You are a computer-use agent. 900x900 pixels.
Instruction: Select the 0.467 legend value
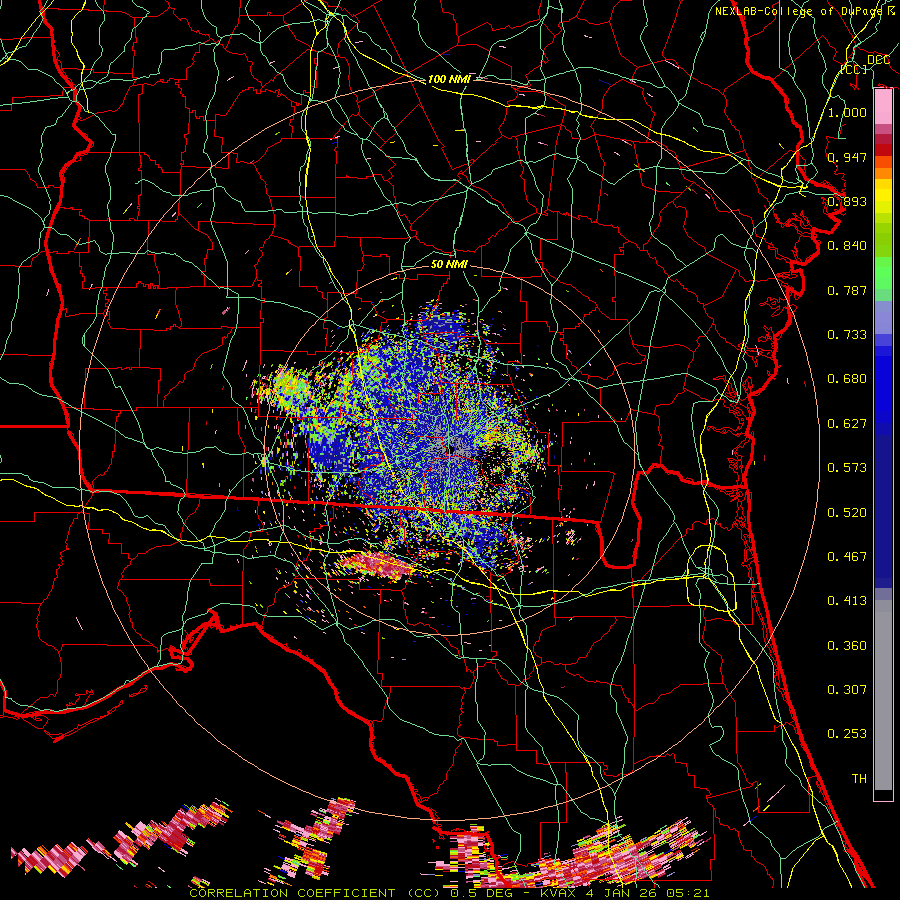pos(847,557)
